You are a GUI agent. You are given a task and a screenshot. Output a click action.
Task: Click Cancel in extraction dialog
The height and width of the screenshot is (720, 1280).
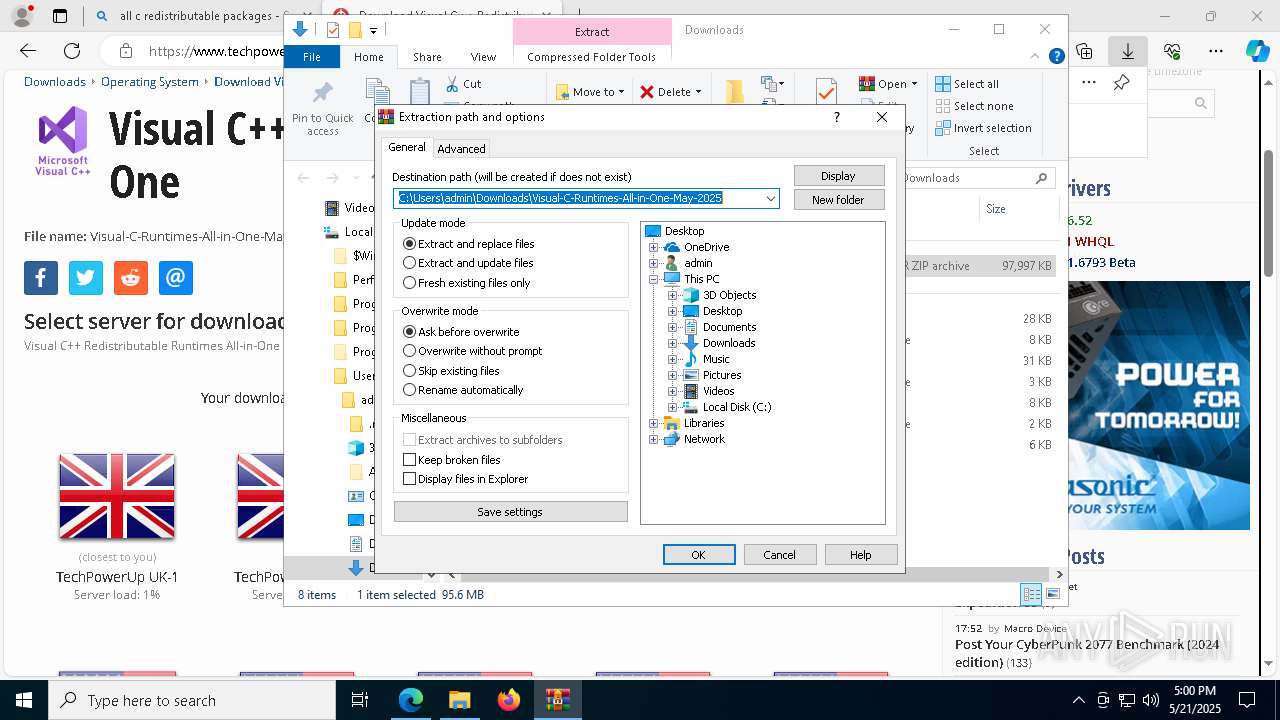pos(780,555)
